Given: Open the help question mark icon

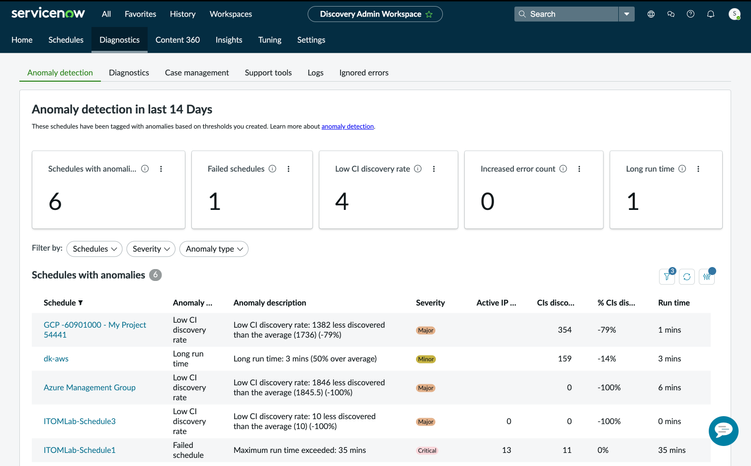Looking at the screenshot, I should pyautogui.click(x=690, y=14).
